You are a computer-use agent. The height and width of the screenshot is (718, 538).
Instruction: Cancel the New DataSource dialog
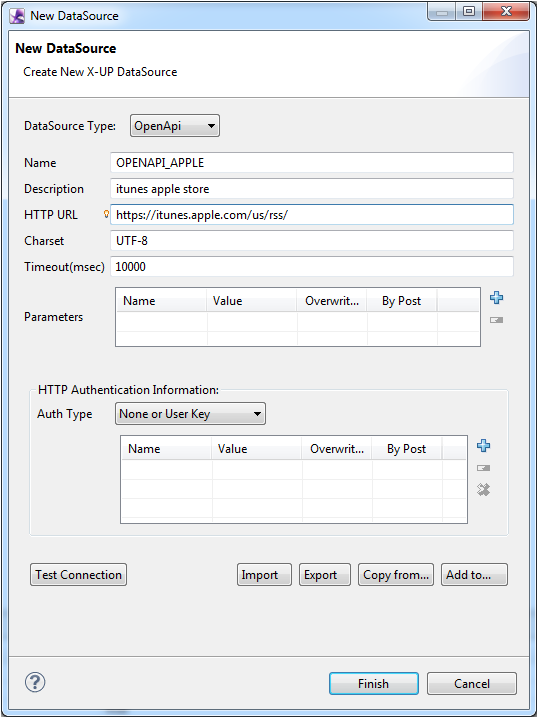[472, 684]
